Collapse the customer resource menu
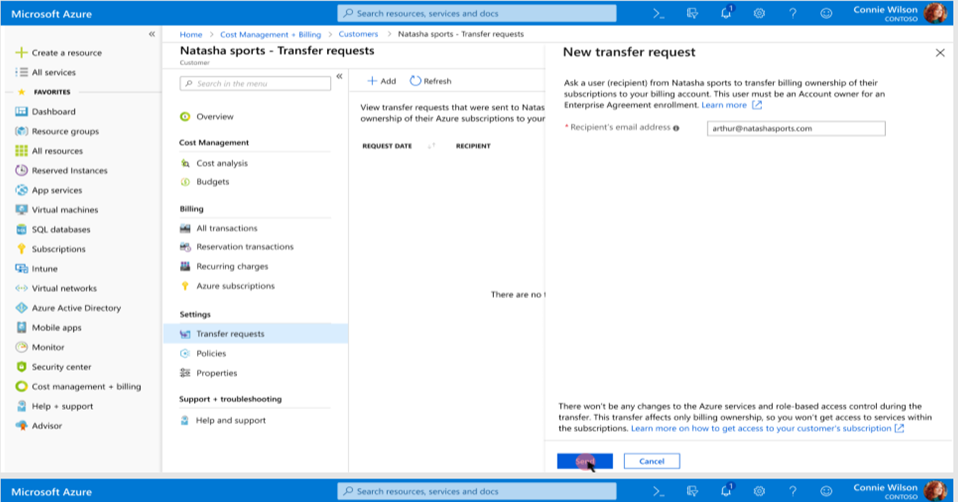This screenshot has height=502, width=958. pyautogui.click(x=339, y=76)
